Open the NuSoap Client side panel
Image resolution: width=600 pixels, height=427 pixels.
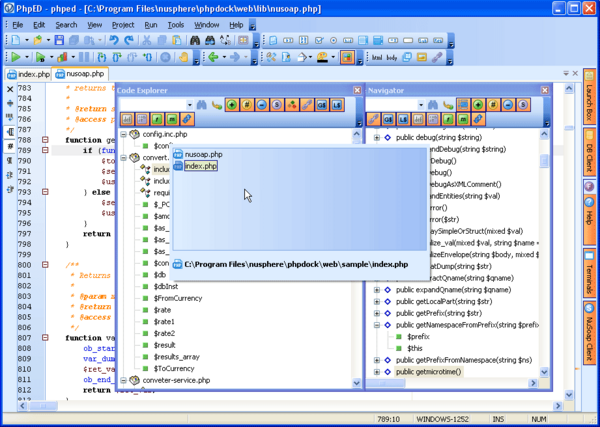[x=589, y=332]
